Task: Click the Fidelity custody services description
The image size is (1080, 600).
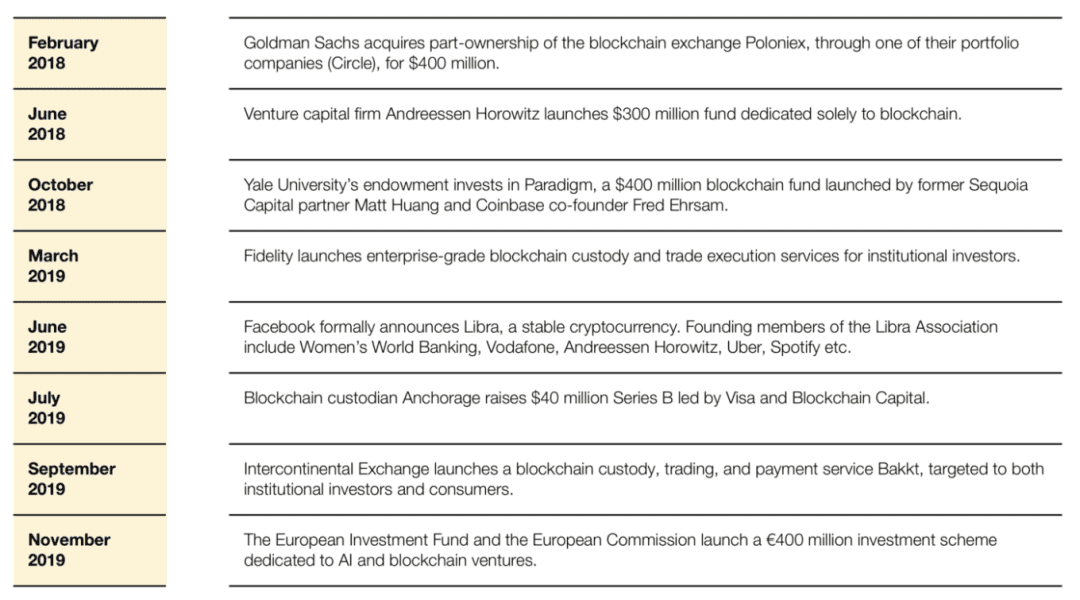Action: click(x=632, y=256)
